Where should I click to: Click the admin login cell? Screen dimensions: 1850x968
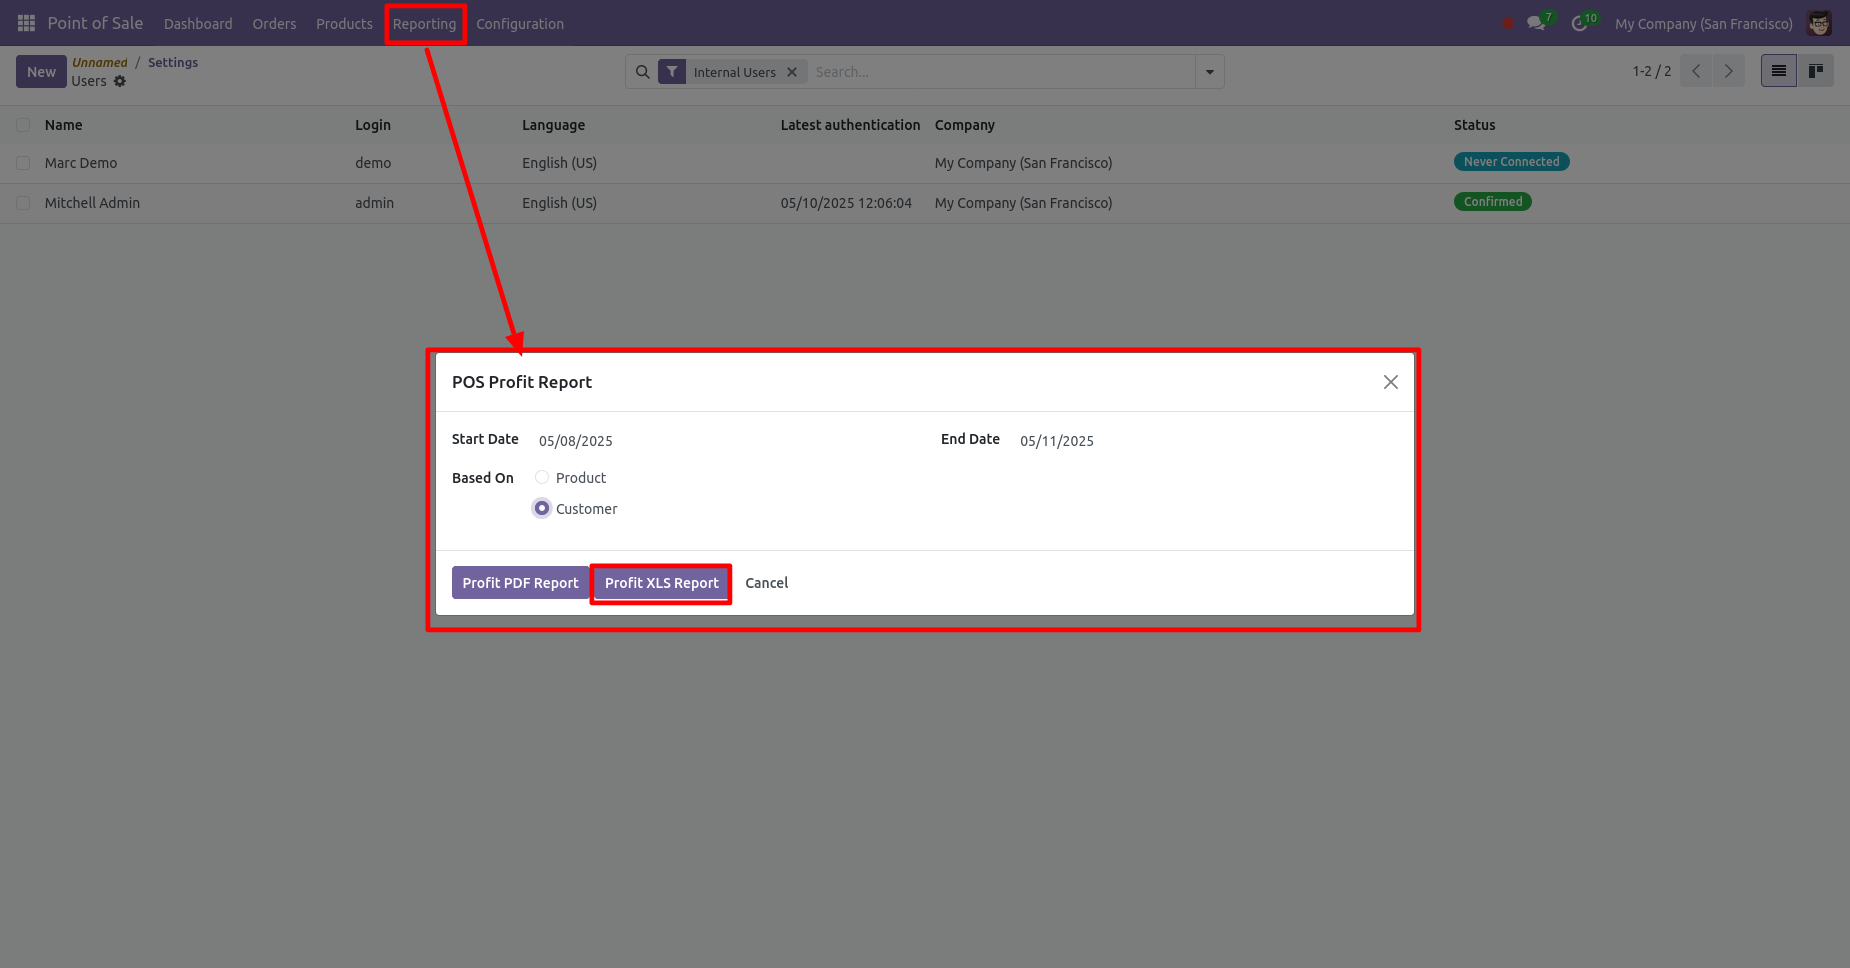coord(374,203)
